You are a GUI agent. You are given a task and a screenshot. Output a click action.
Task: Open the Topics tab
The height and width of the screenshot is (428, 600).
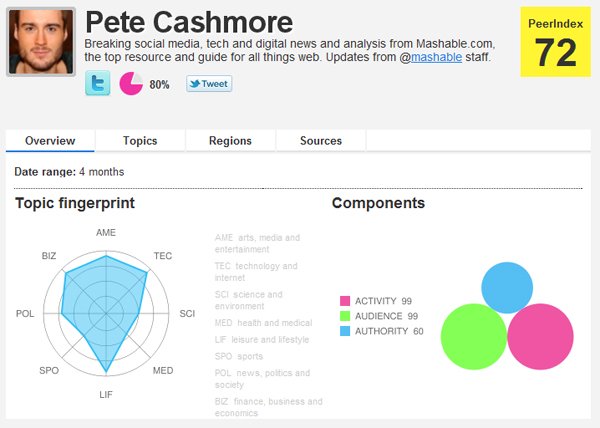pos(140,141)
